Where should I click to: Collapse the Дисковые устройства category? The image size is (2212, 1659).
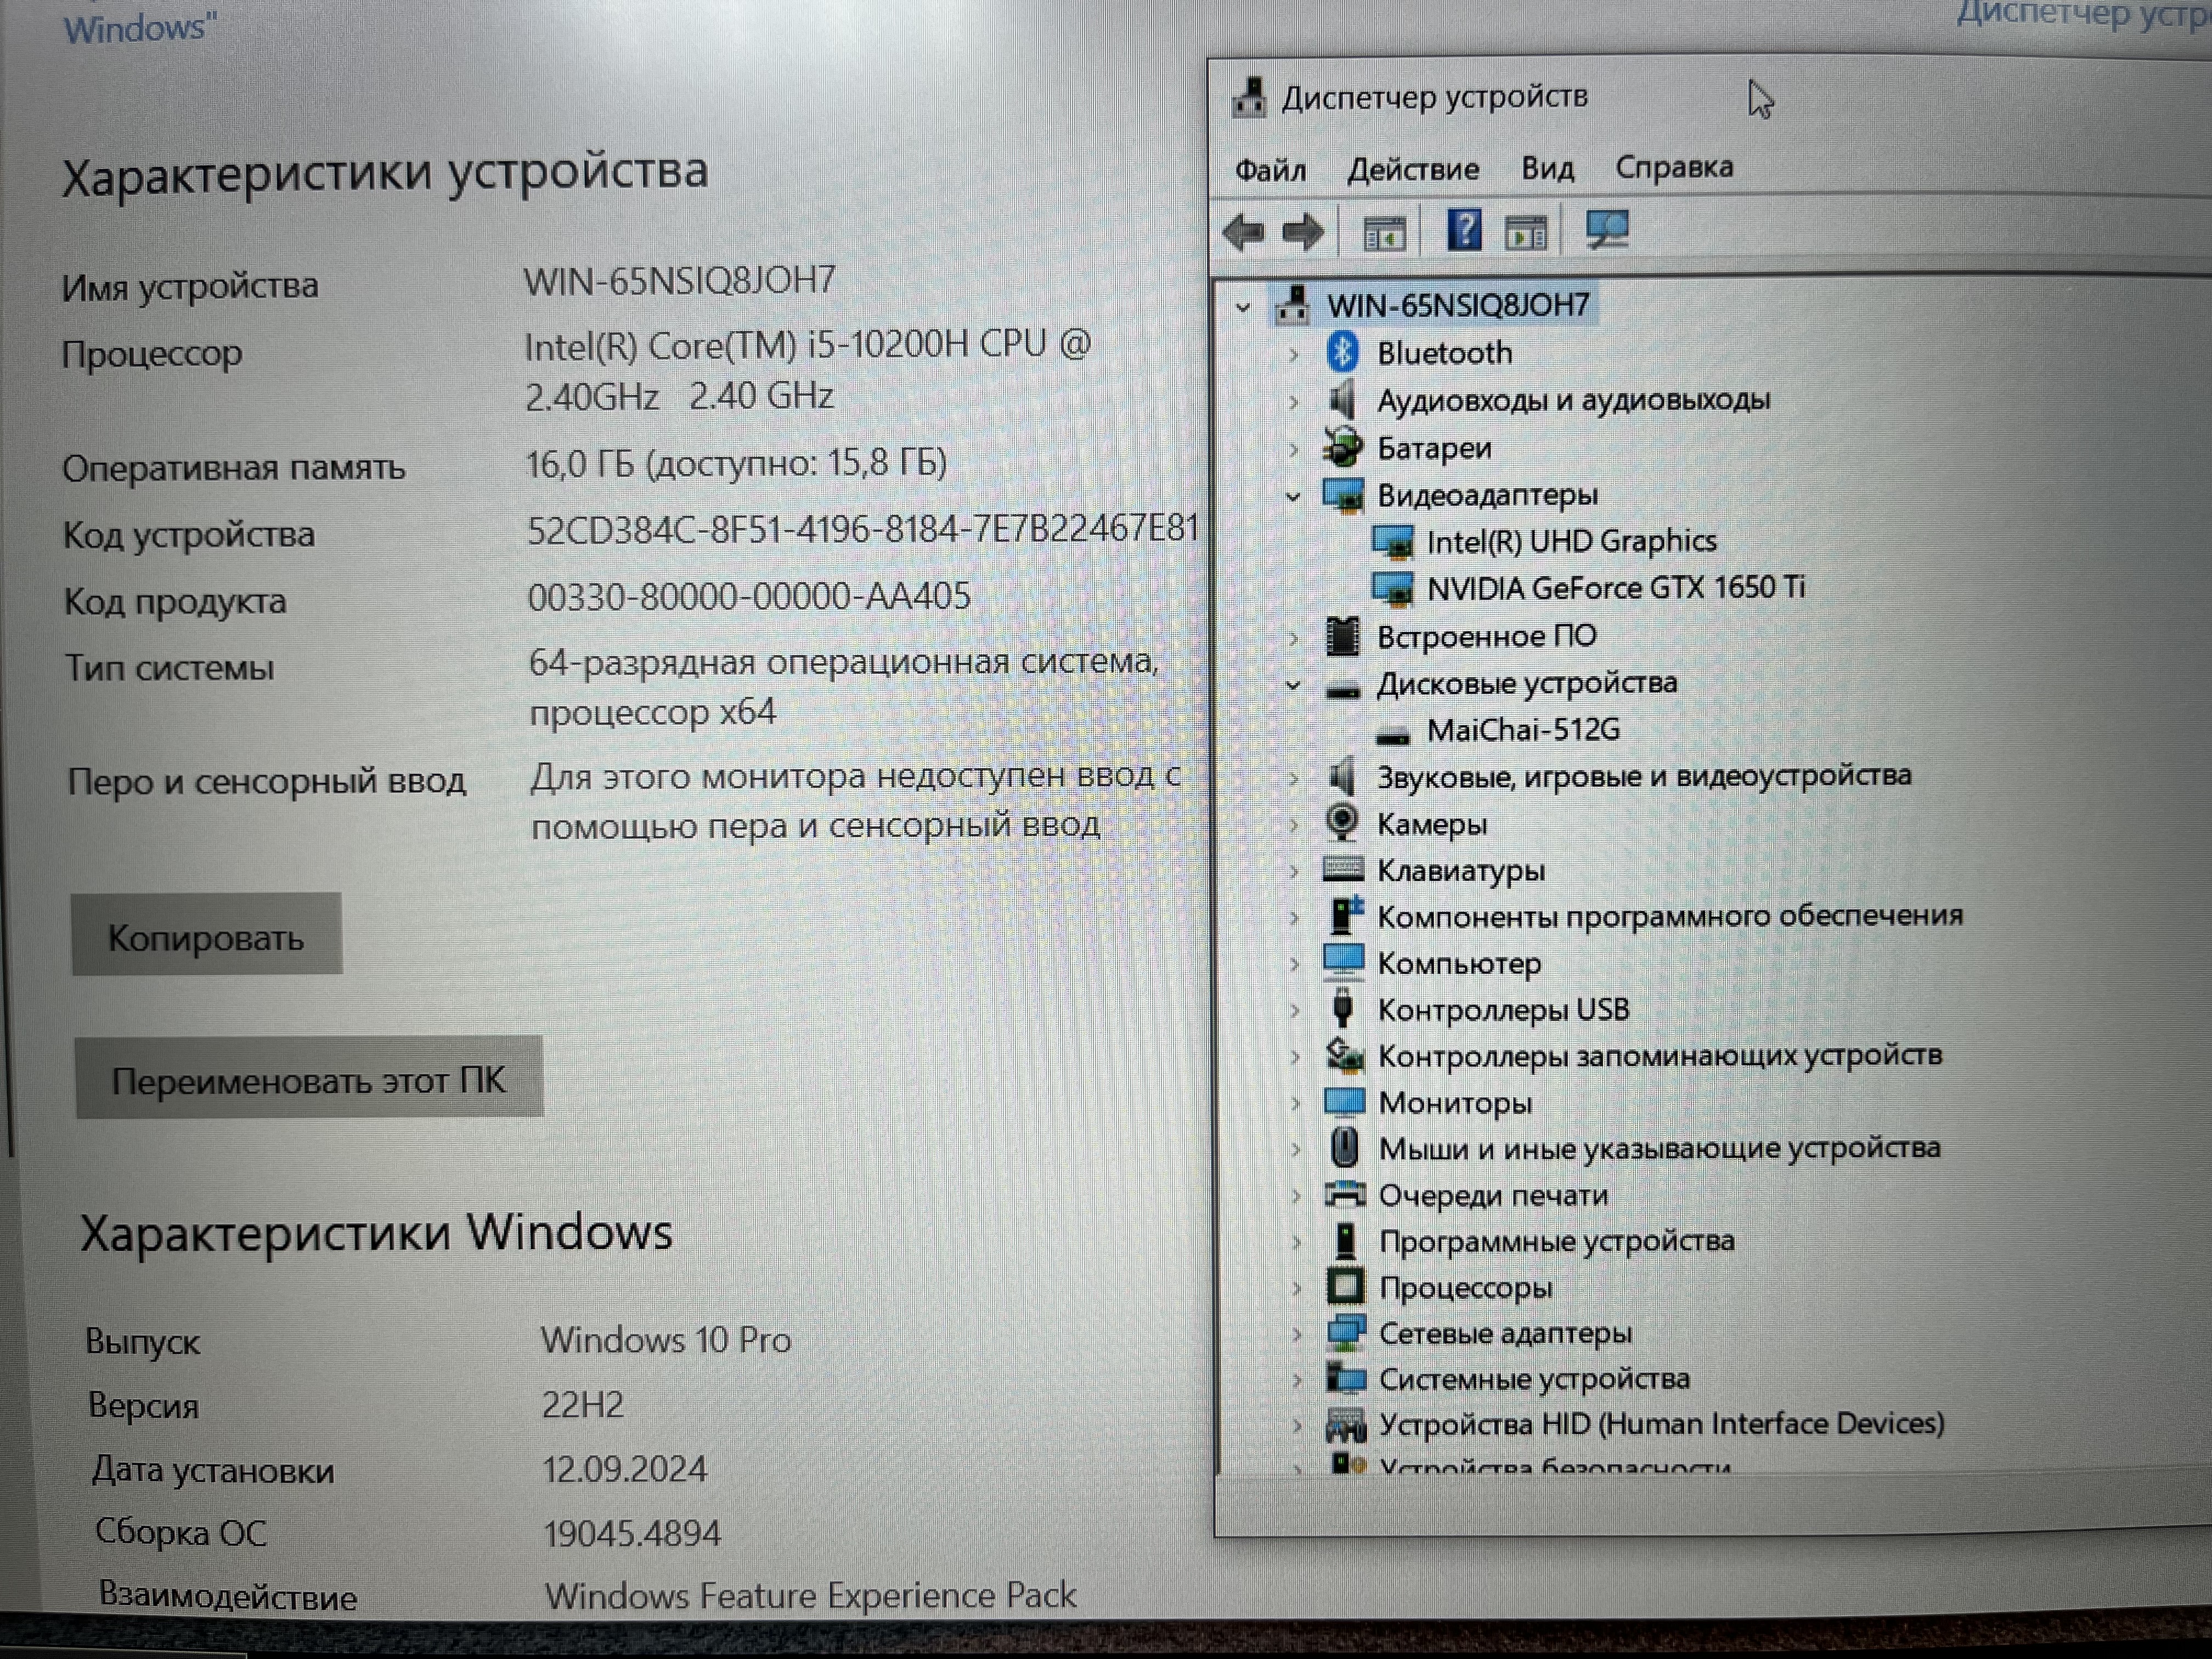tap(1293, 685)
